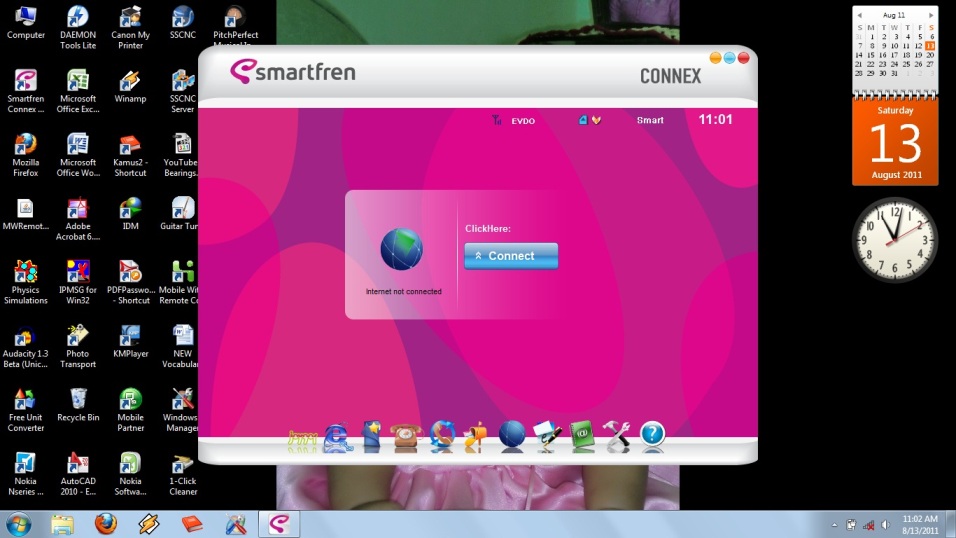Viewport: 956px width, 538px height.
Task: Open the phone sync icon with blue arrows
Action: (x=442, y=436)
